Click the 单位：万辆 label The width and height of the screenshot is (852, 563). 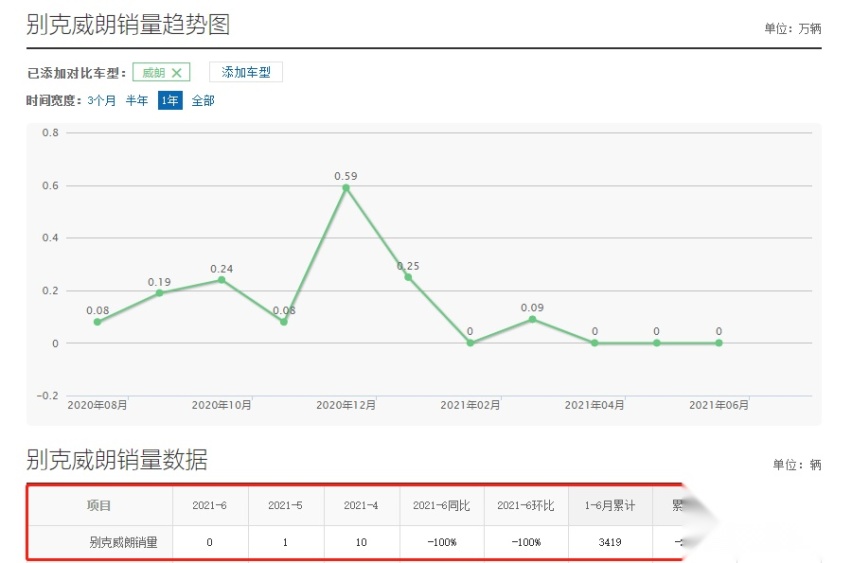pos(793,28)
